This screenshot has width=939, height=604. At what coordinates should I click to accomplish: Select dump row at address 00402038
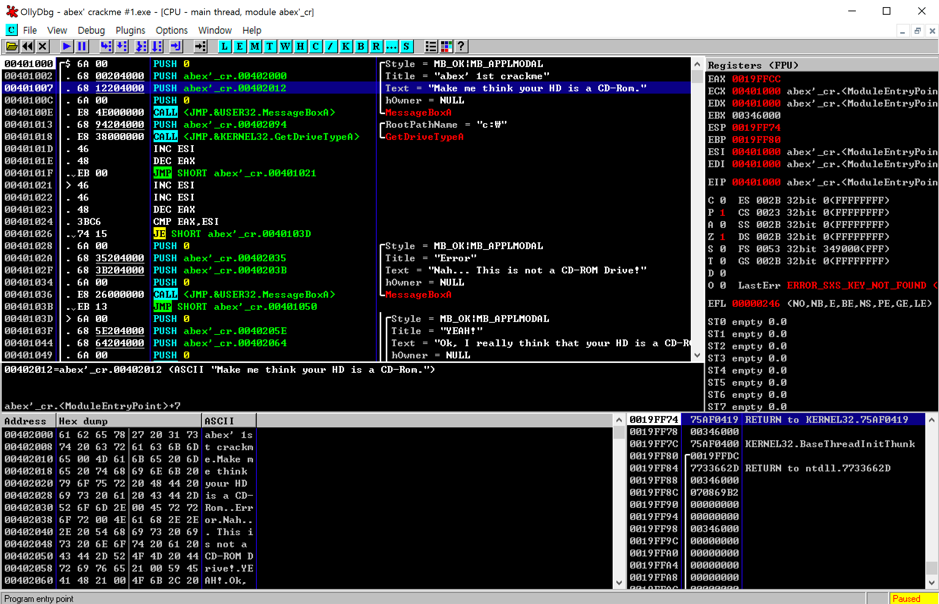click(129, 520)
